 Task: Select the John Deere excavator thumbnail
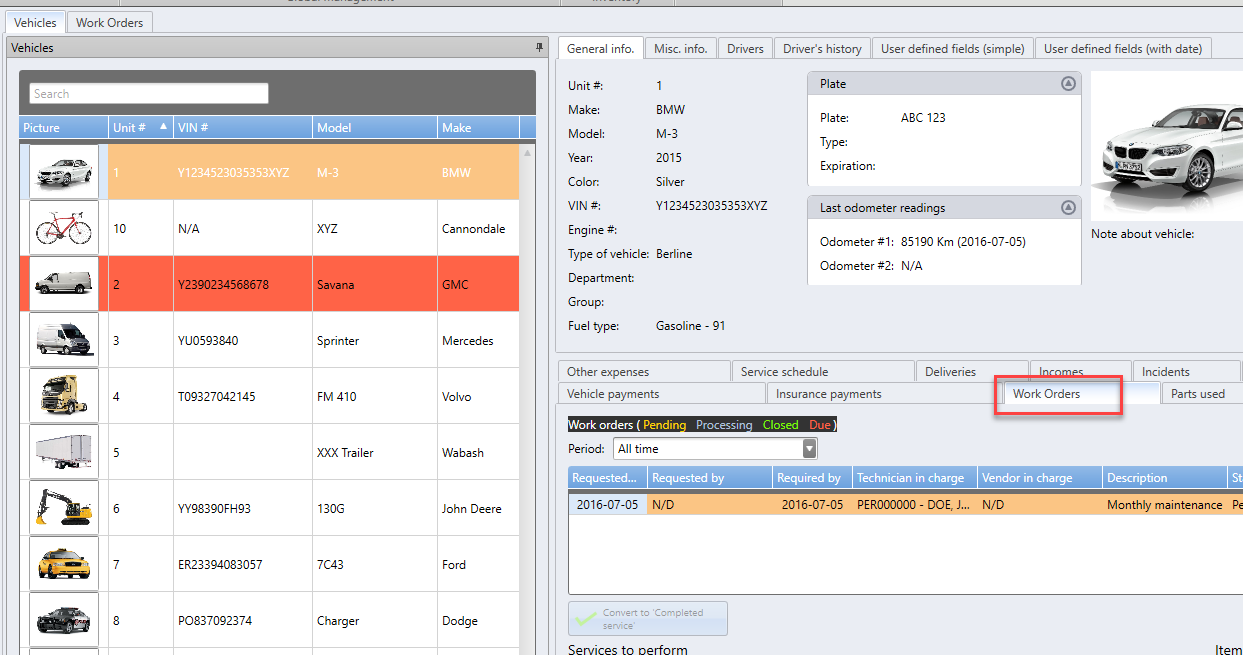point(64,508)
